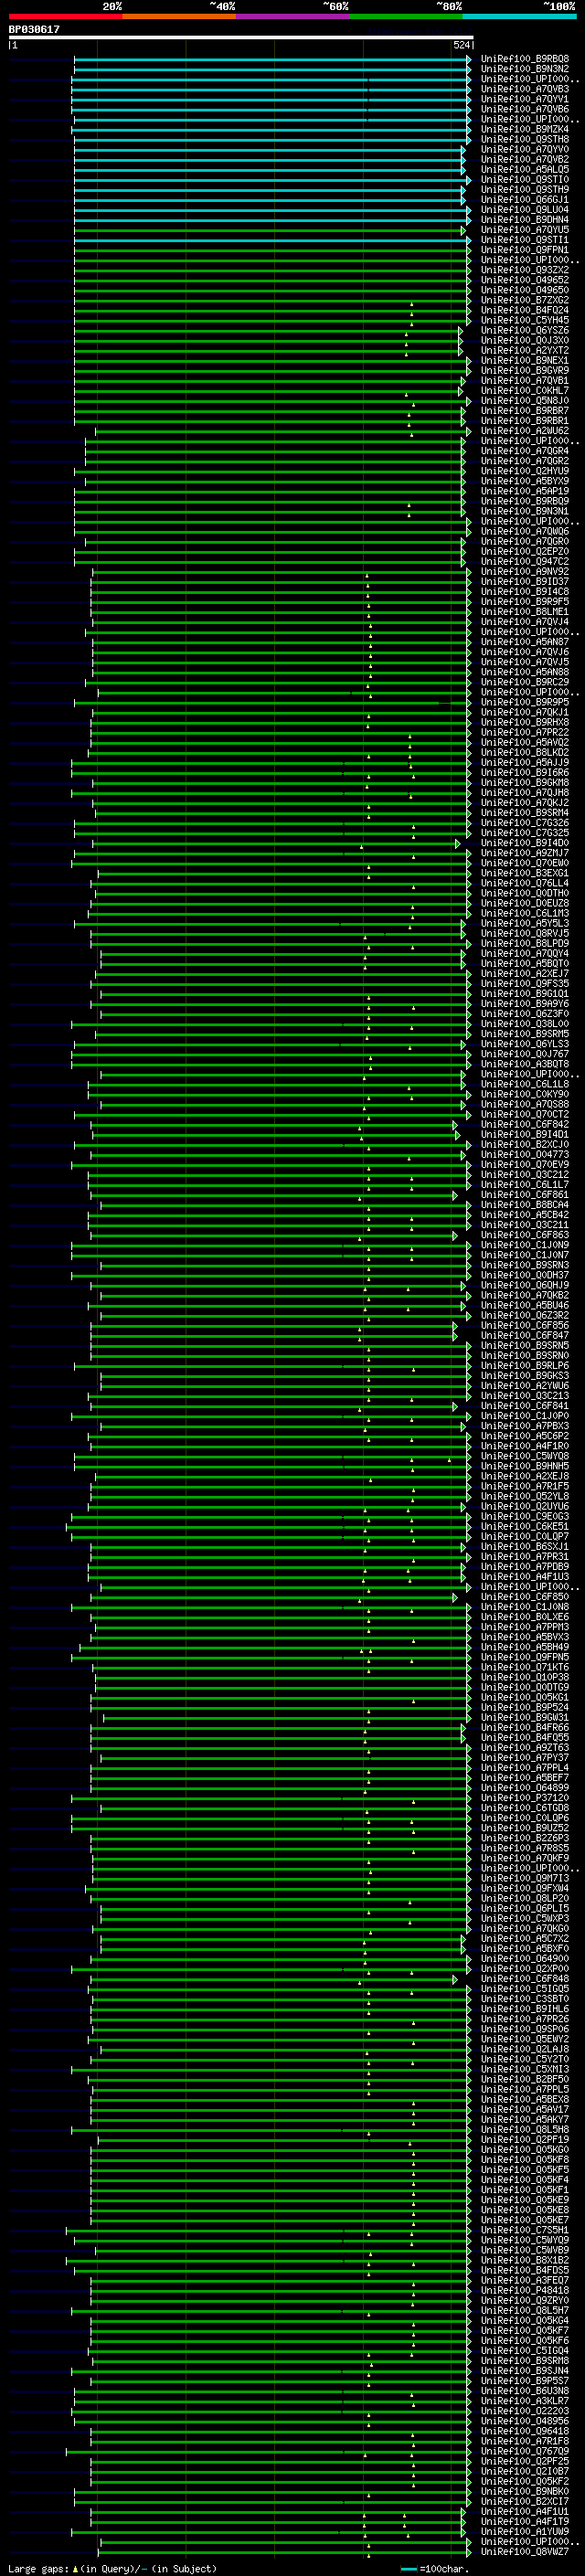Select the UniRef100_C6F850 hit label

[x=525, y=1597]
